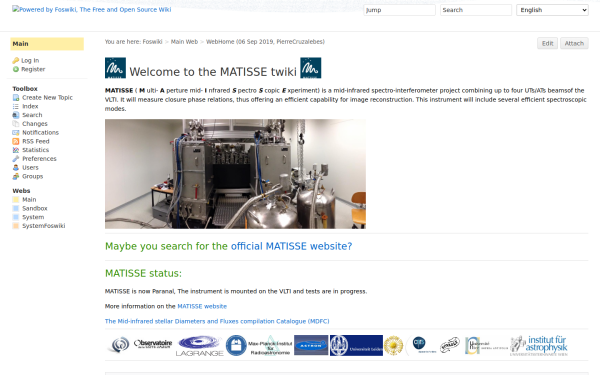This screenshot has width=600, height=375.
Task: Click the Search toolbox icon
Action: click(16, 115)
